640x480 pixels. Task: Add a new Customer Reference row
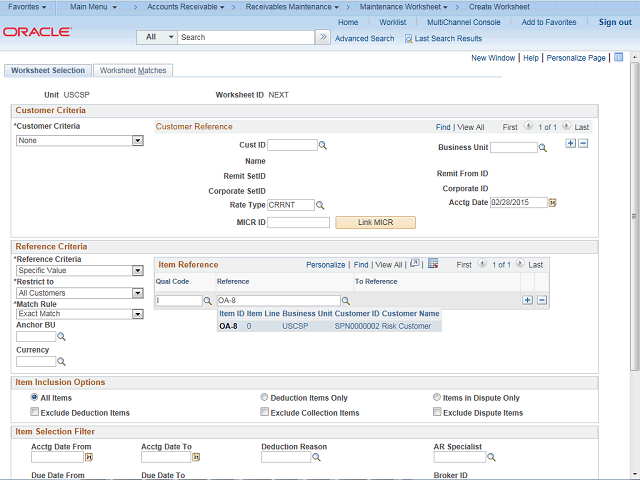pos(570,144)
